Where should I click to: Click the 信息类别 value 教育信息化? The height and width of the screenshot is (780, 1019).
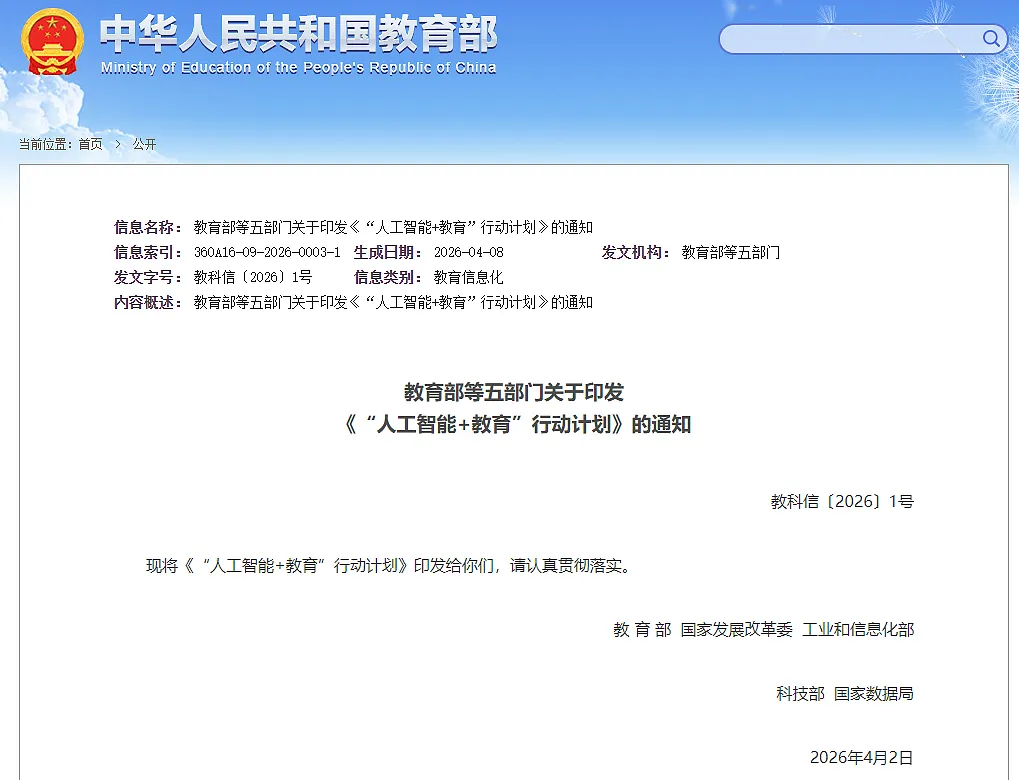click(469, 277)
